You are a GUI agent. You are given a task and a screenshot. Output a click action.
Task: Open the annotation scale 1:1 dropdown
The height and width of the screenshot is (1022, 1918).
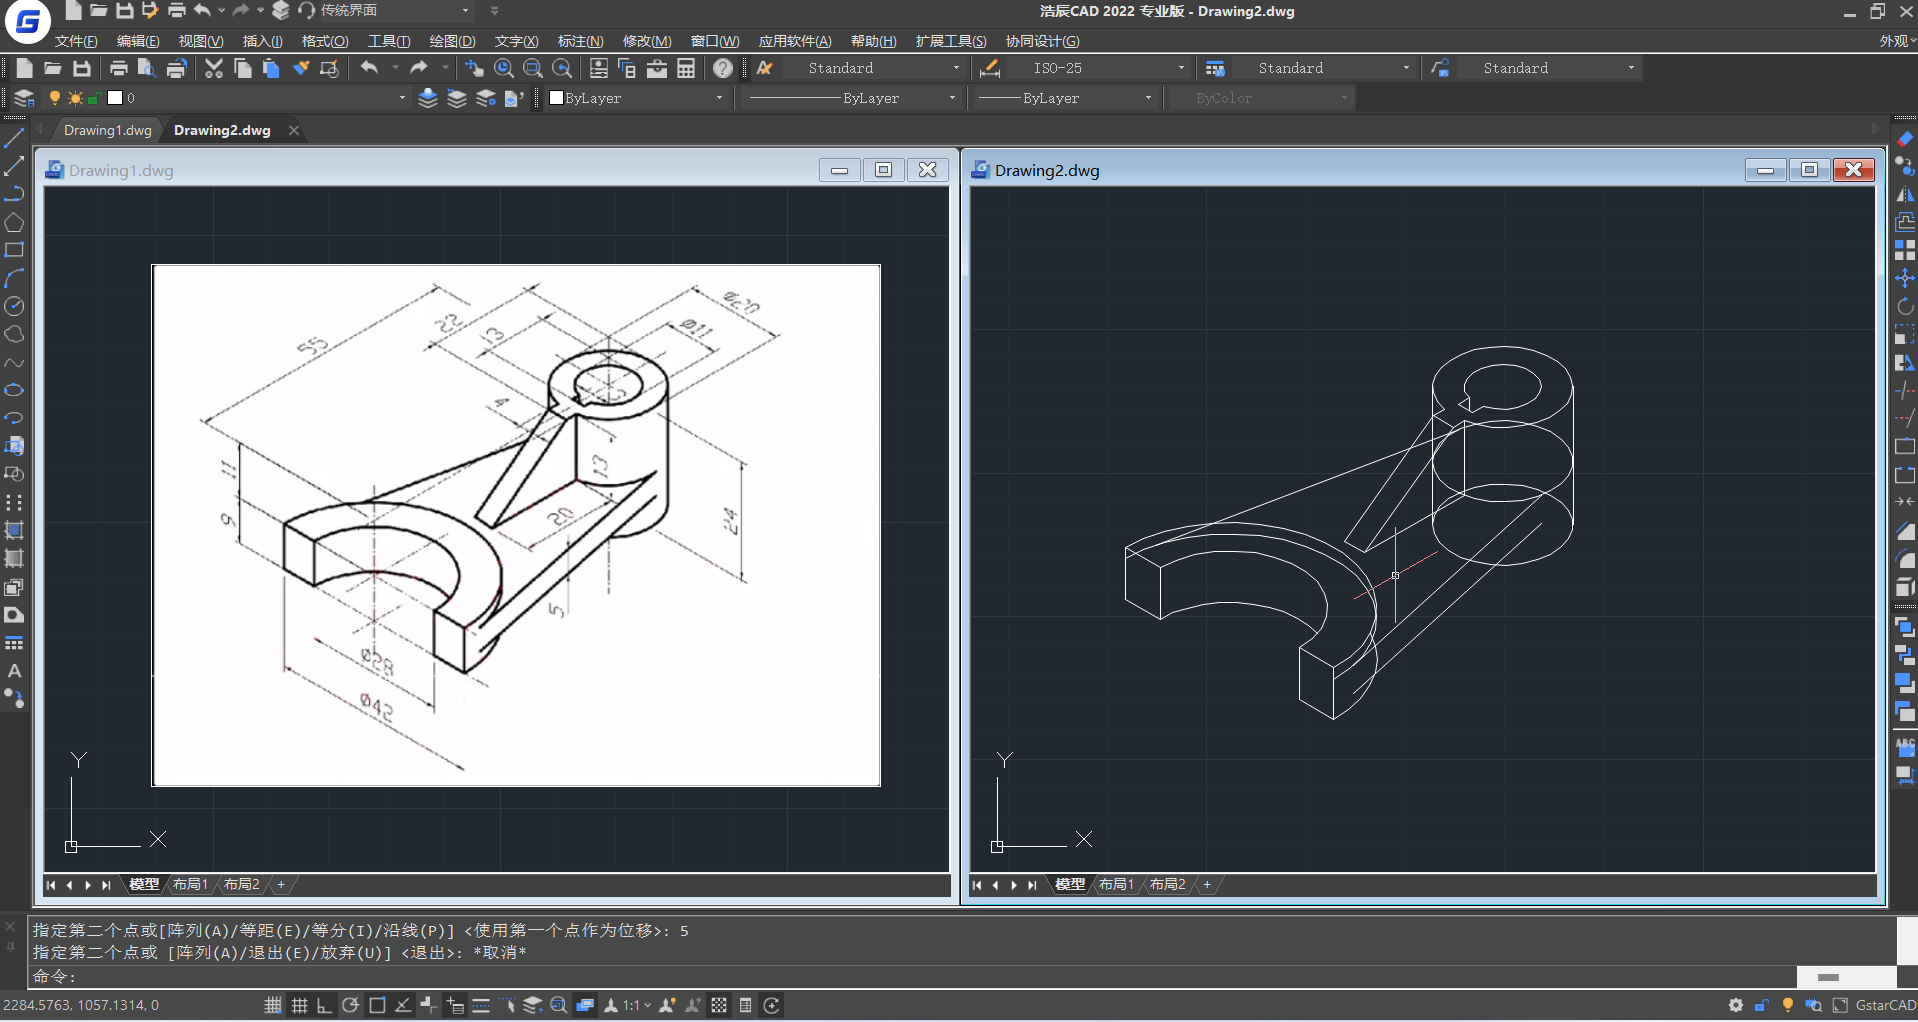tap(637, 1005)
